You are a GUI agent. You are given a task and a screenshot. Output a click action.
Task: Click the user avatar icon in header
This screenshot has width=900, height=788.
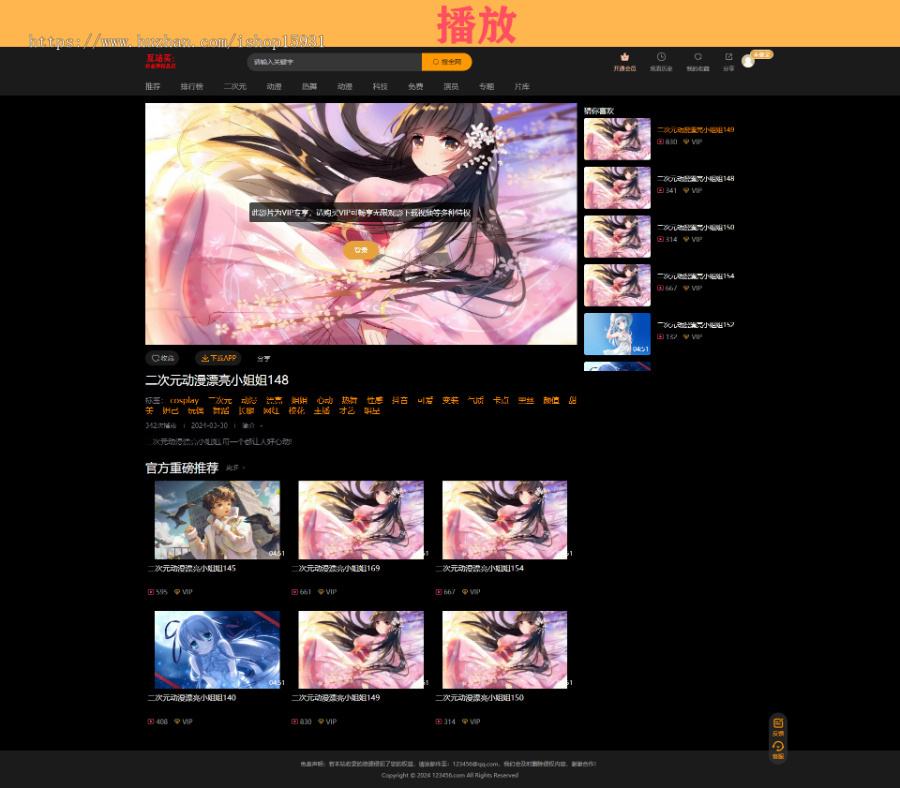748,61
